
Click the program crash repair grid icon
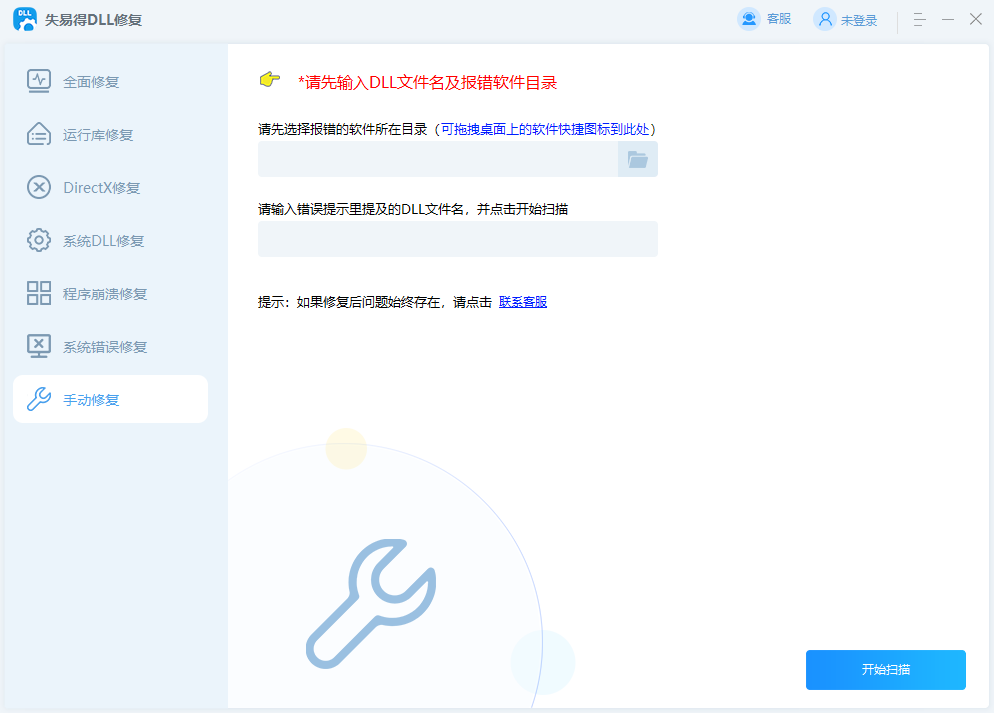[38, 293]
